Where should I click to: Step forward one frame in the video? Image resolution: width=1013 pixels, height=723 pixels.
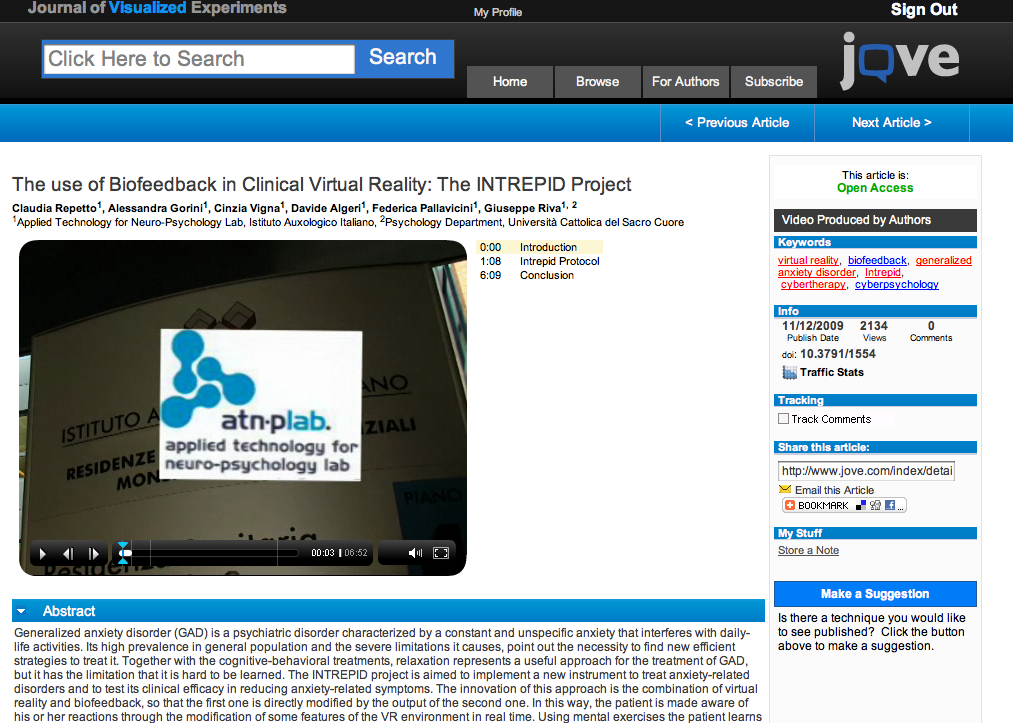coord(94,553)
